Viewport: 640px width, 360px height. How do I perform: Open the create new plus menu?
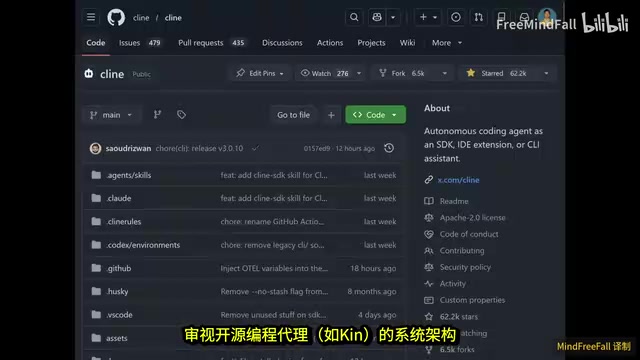427,17
